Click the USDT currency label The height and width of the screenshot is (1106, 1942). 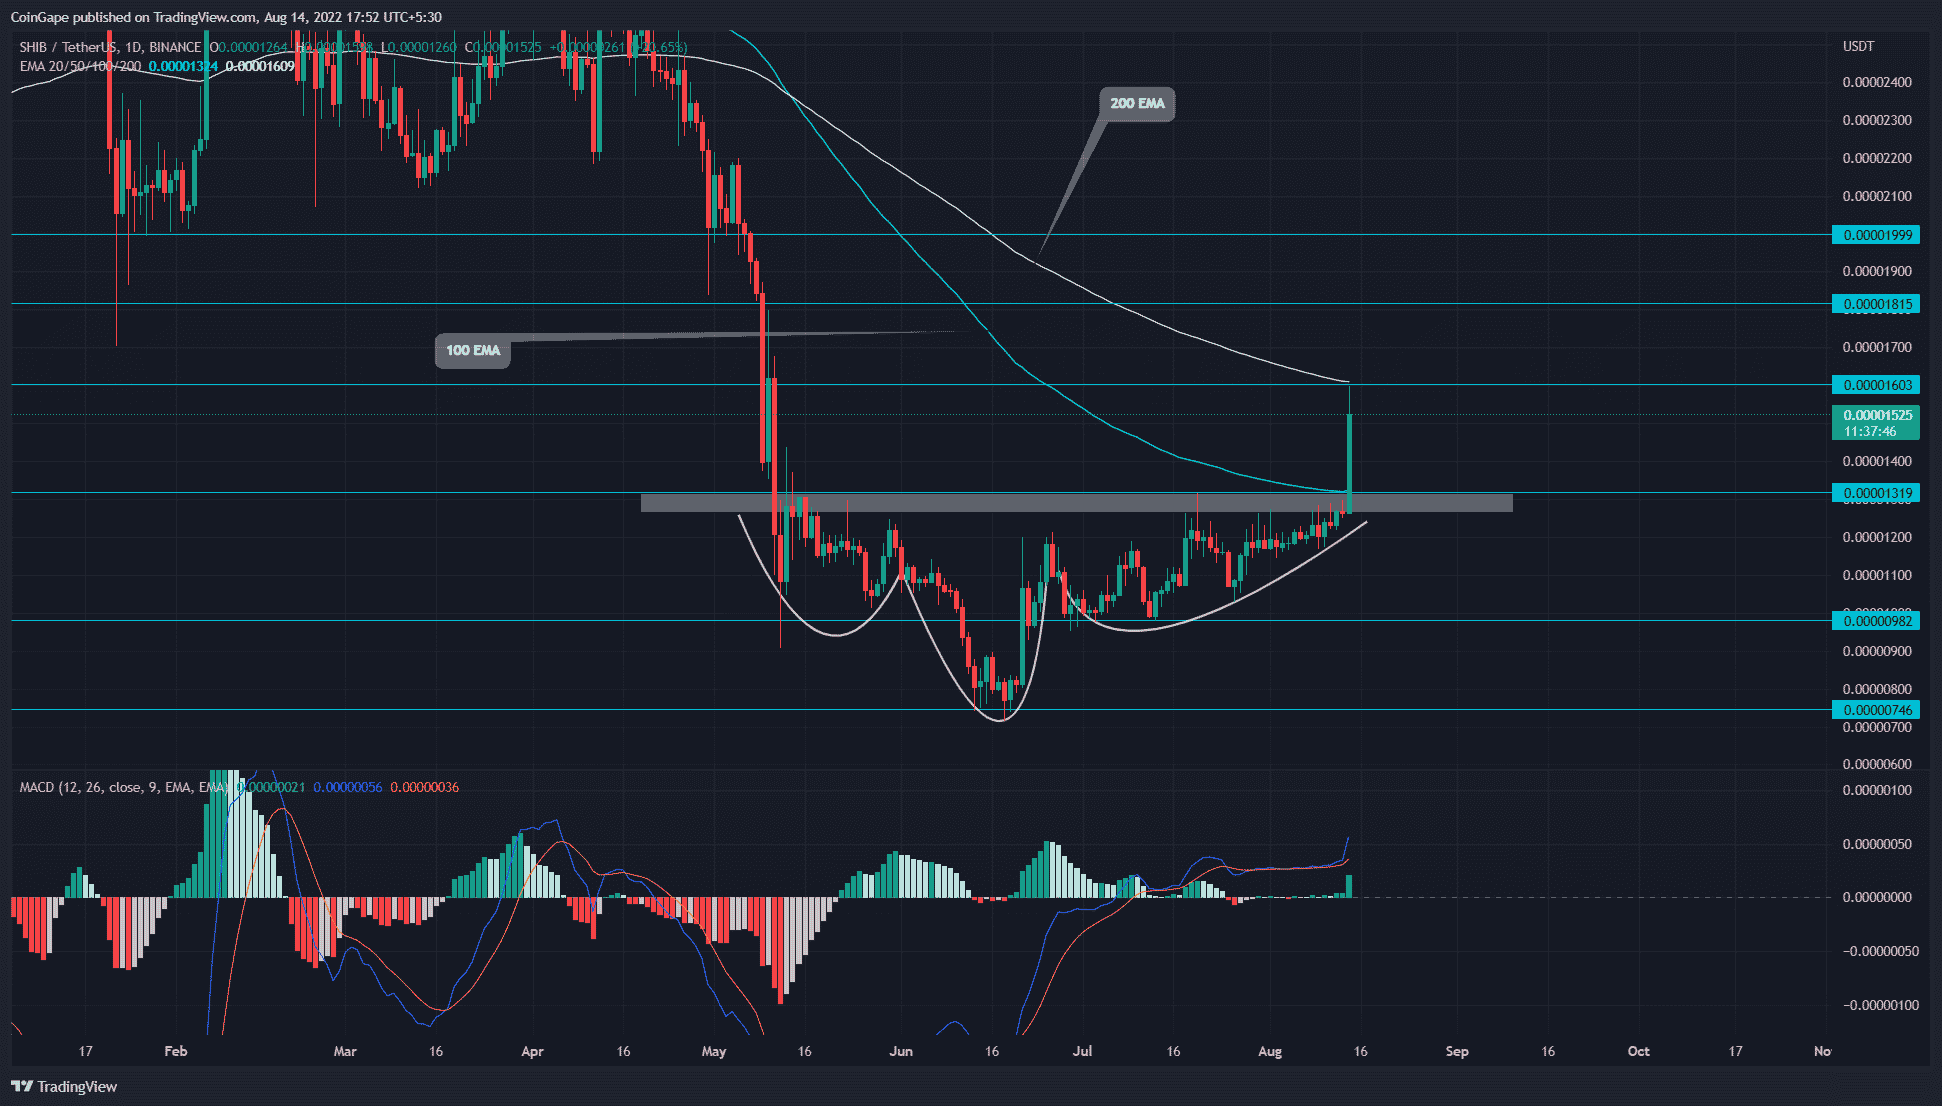click(1858, 47)
